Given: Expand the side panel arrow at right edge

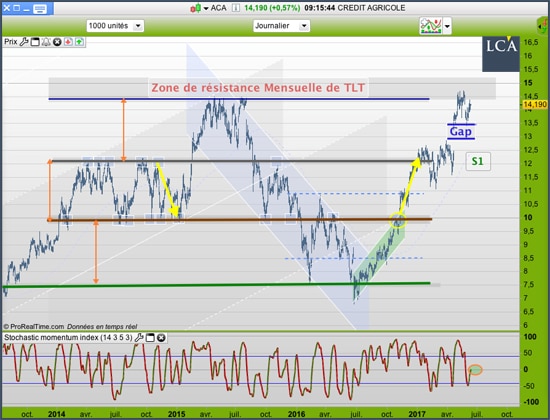Looking at the screenshot, I should [x=543, y=26].
